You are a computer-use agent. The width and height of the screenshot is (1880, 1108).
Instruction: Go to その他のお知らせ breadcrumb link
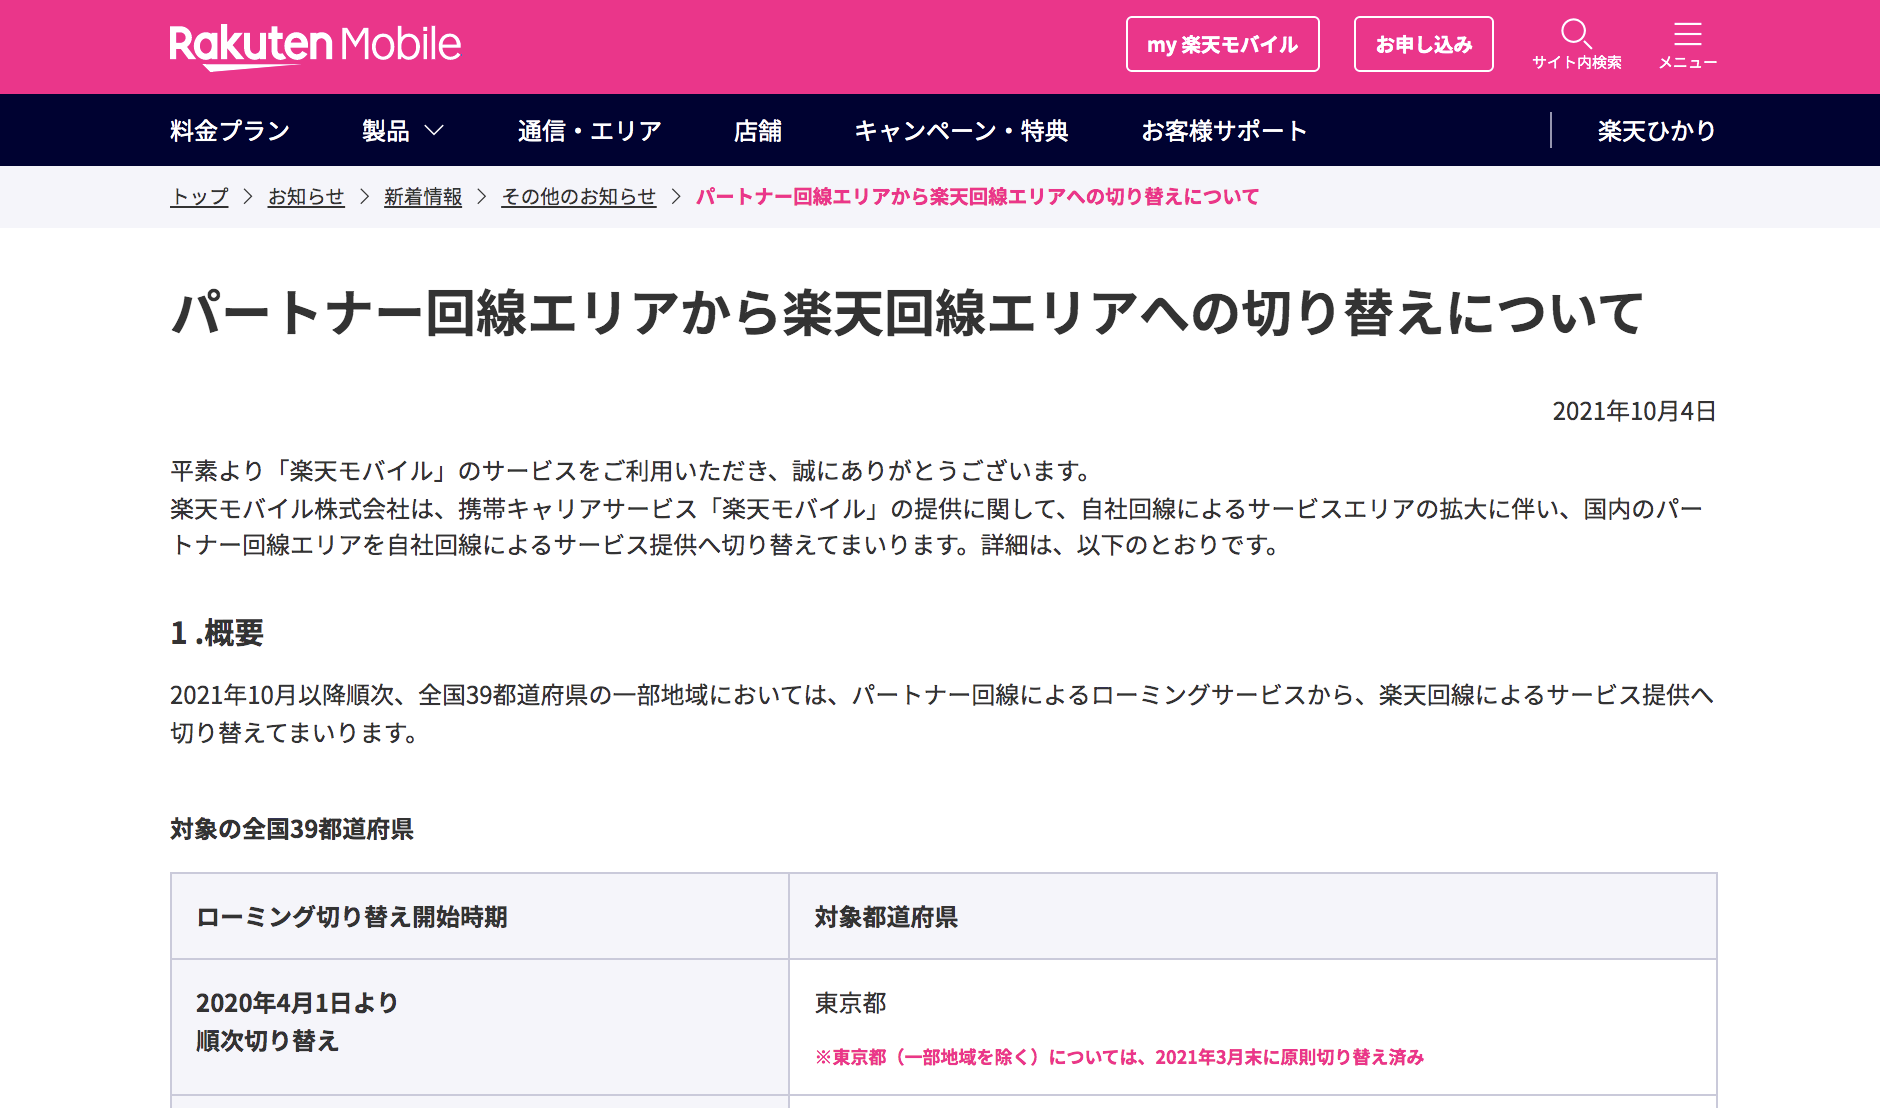coord(578,197)
